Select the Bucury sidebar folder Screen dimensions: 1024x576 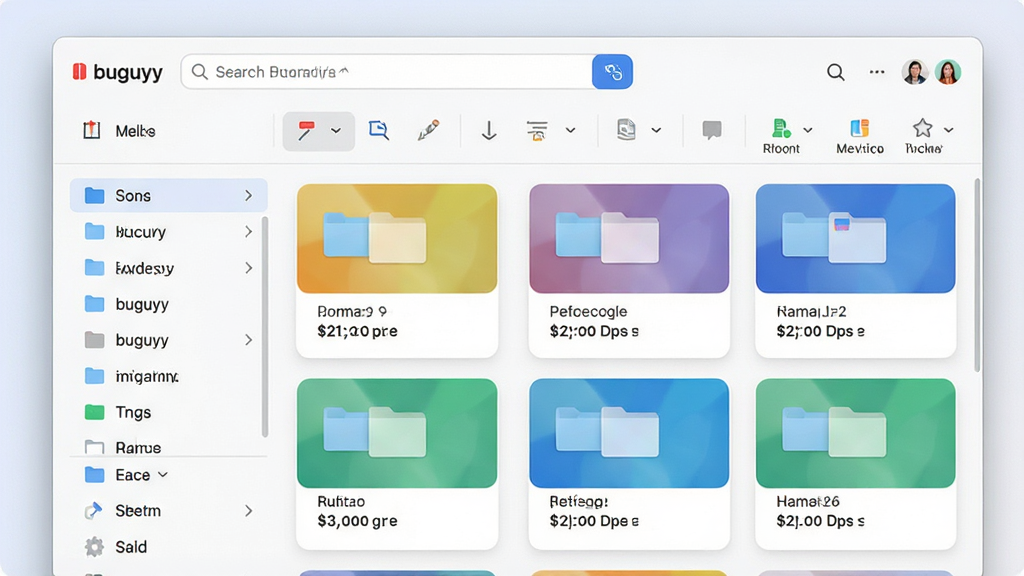tap(168, 232)
